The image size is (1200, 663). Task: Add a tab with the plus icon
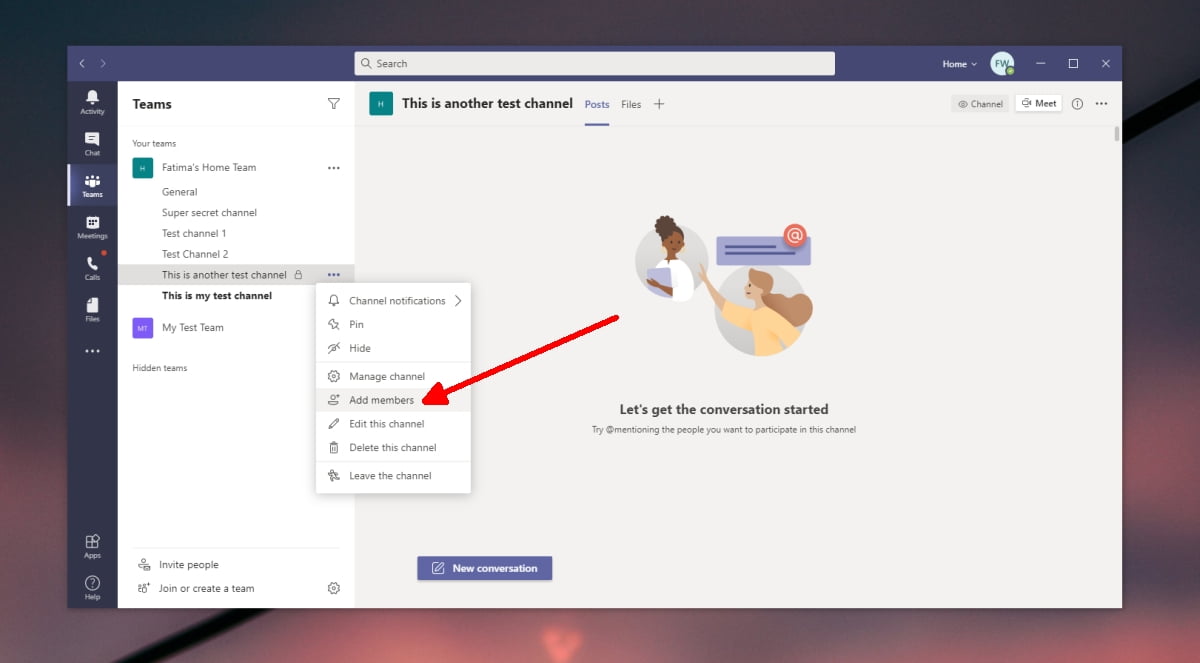coord(658,104)
